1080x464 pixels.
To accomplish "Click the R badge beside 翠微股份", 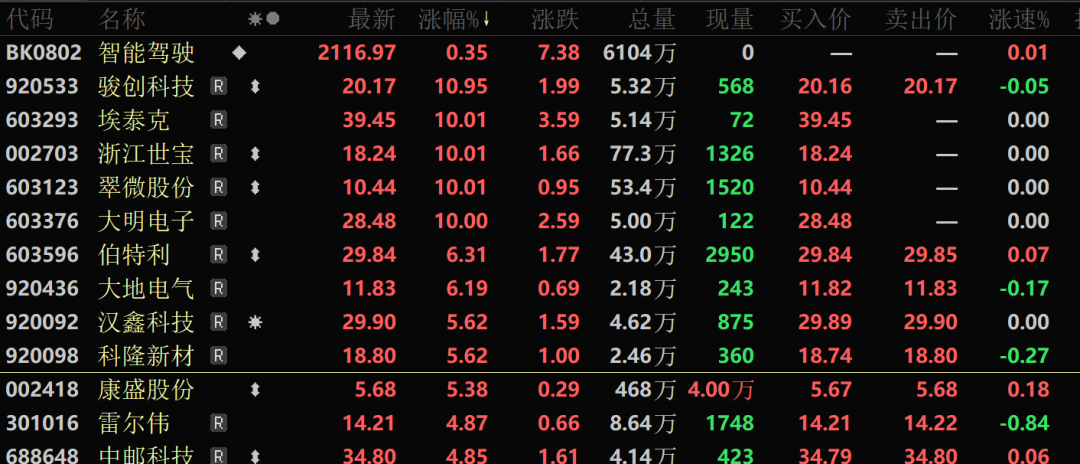I will coord(218,187).
